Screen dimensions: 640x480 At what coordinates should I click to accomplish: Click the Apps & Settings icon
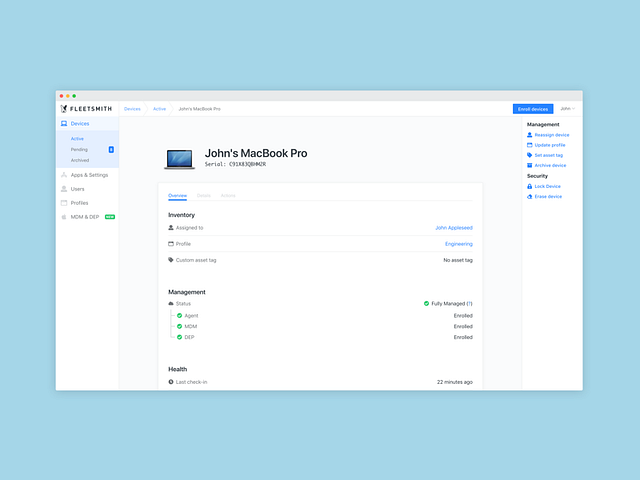coord(64,175)
